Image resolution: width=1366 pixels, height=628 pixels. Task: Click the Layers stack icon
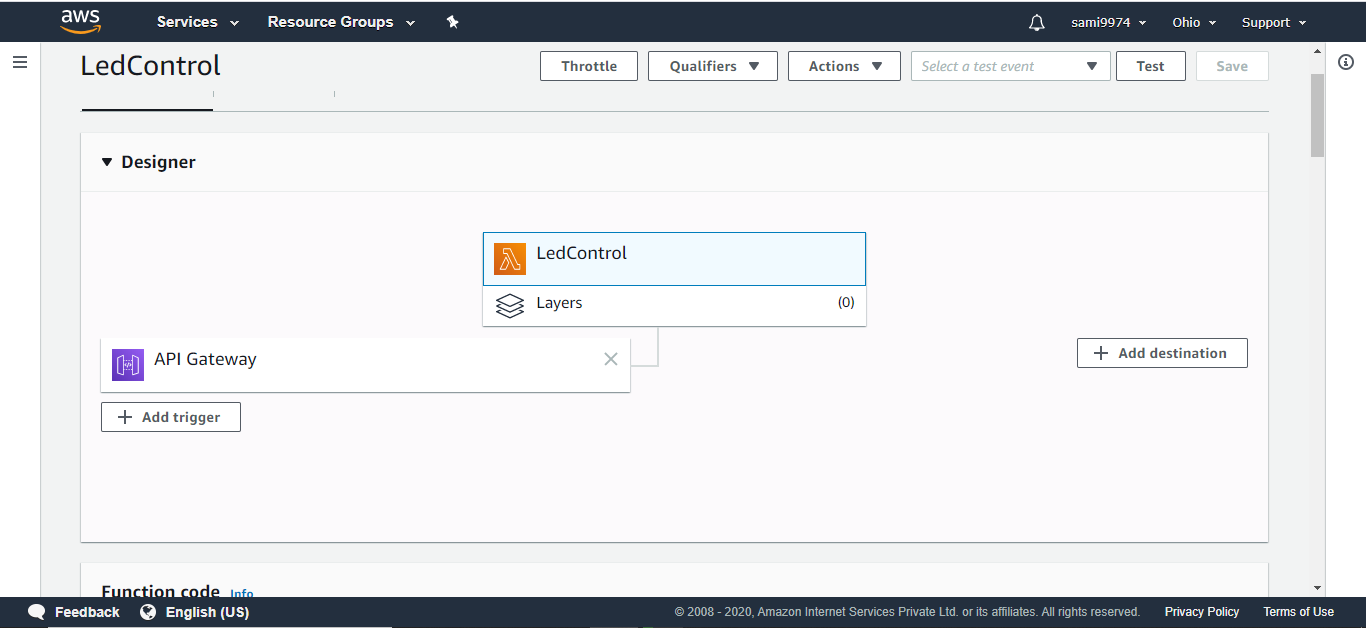[510, 304]
